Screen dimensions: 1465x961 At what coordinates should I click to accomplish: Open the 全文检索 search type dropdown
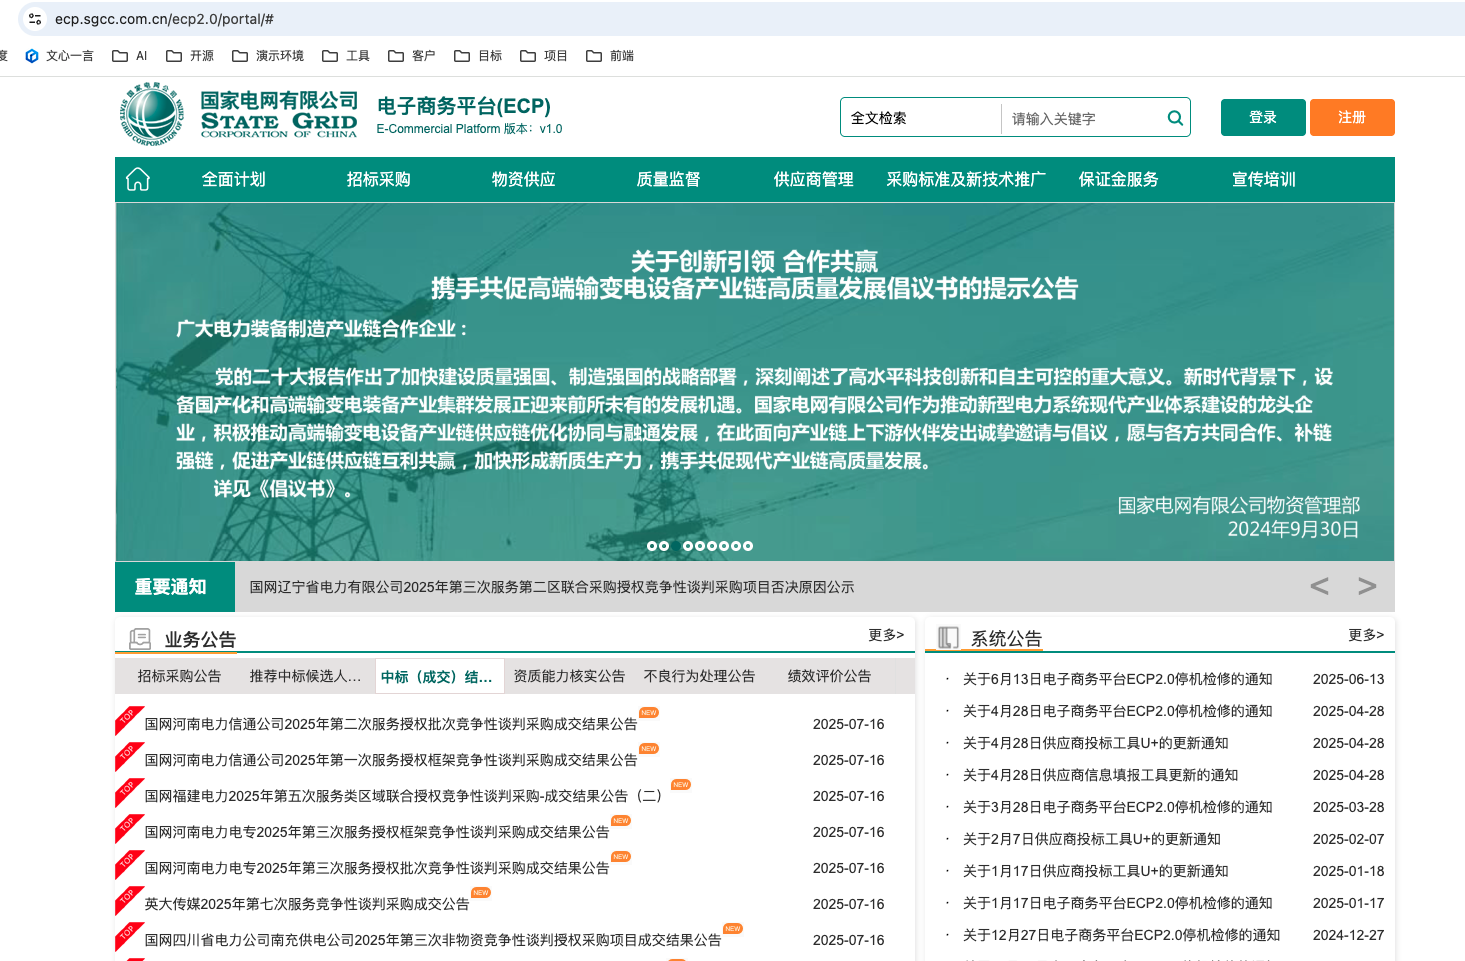coord(920,118)
